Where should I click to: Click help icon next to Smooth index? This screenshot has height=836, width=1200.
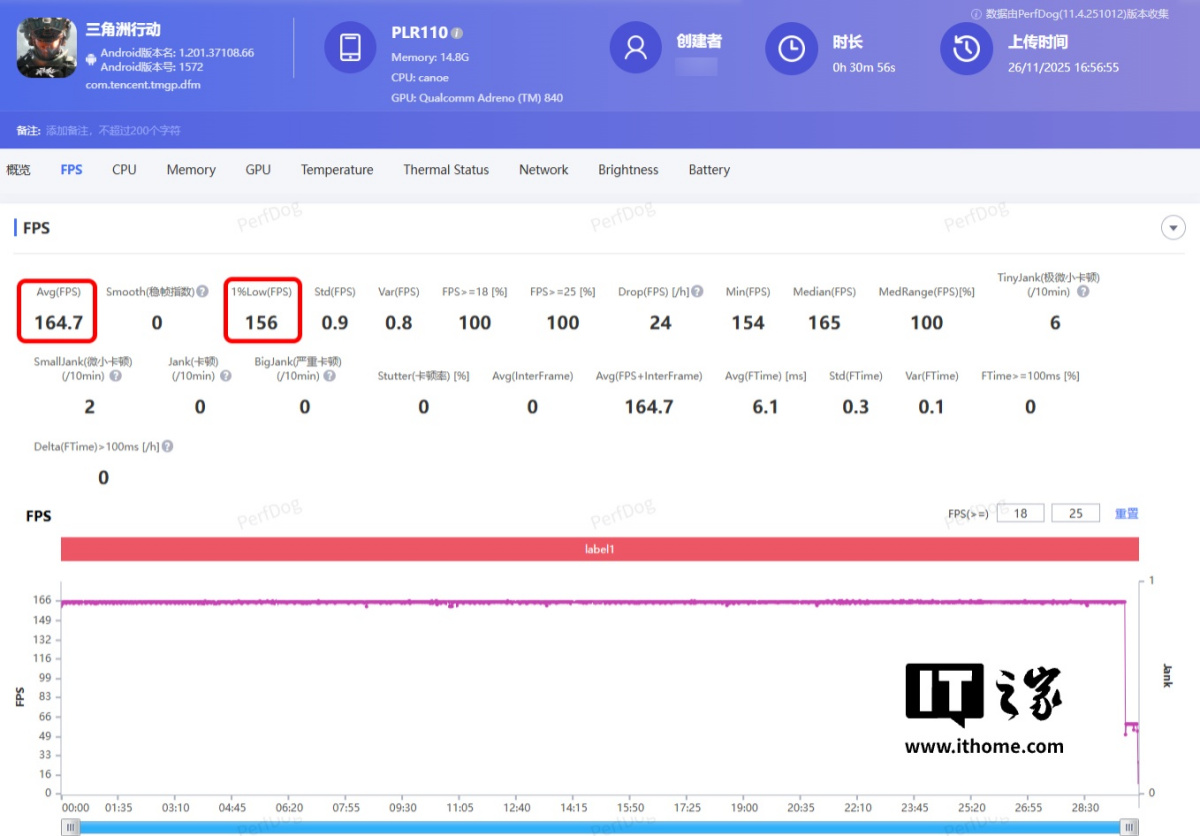pyautogui.click(x=203, y=292)
